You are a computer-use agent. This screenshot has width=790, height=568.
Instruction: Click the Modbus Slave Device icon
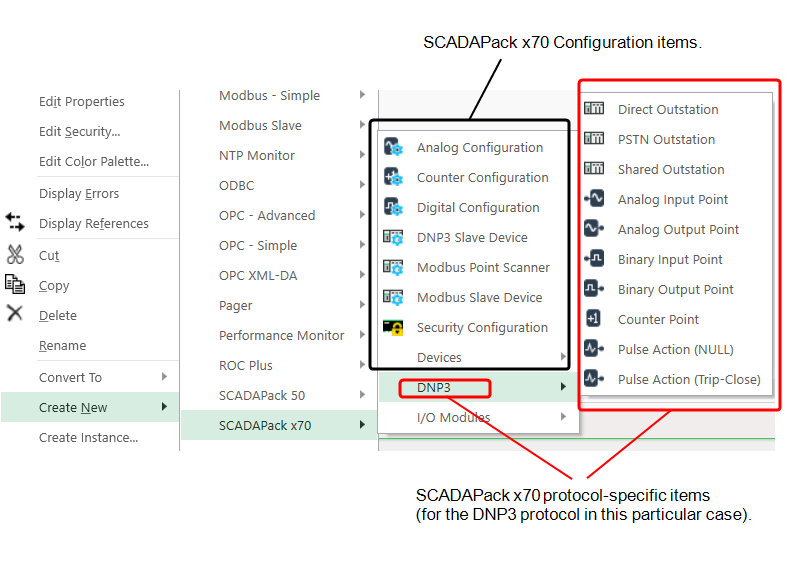click(x=393, y=297)
